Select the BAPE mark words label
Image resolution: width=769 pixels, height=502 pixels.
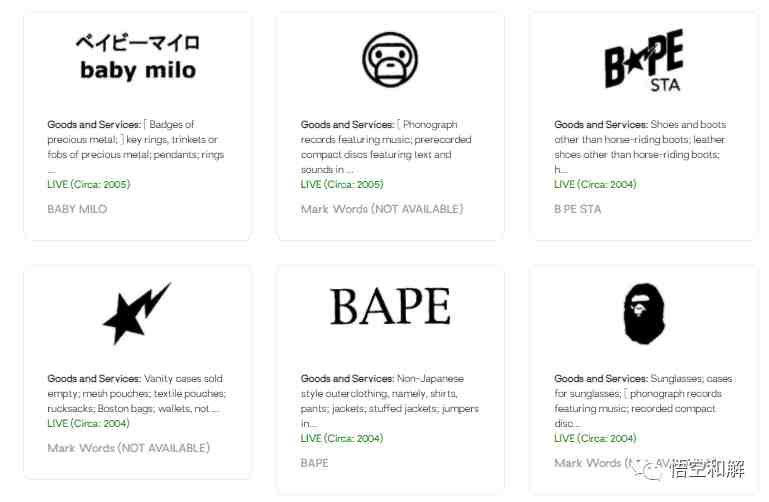[x=314, y=463]
